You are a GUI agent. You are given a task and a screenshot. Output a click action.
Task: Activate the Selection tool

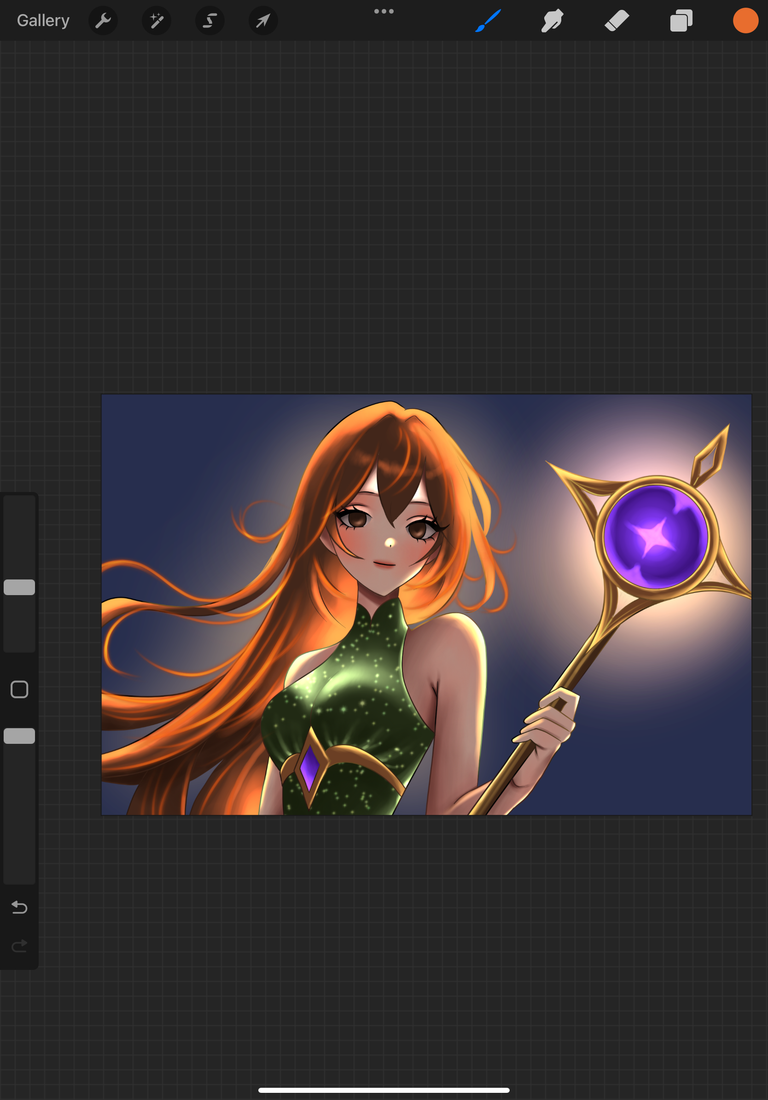[210, 20]
